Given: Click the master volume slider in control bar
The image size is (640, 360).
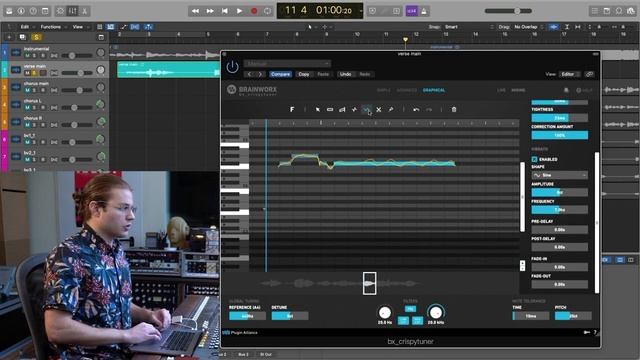Looking at the screenshot, I should point(508,11).
